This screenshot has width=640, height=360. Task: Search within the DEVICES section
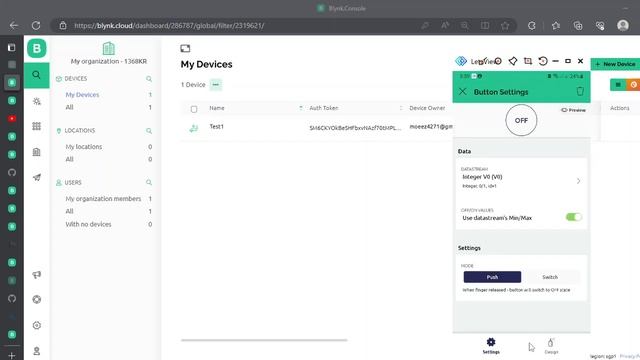(x=149, y=79)
